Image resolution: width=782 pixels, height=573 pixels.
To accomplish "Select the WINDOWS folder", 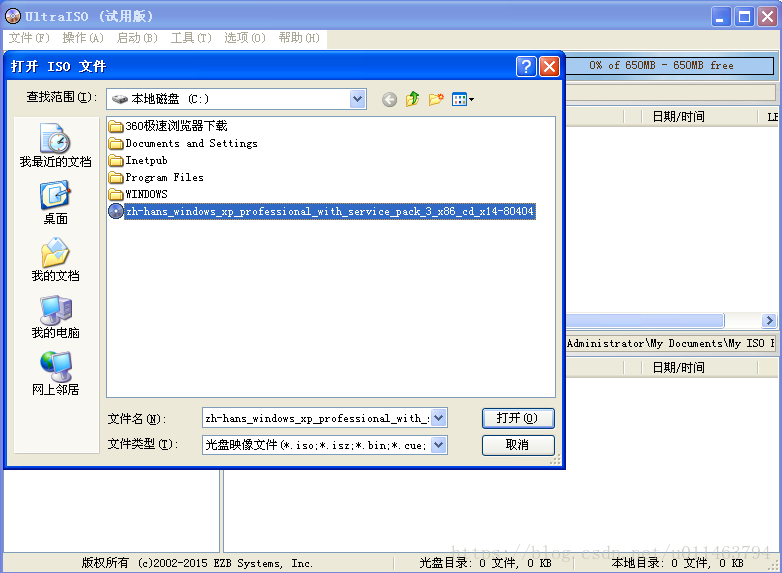I will 138,194.
